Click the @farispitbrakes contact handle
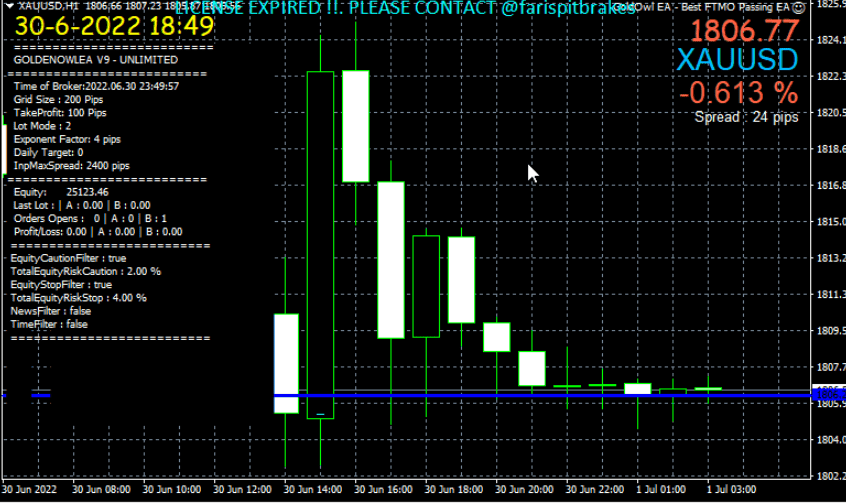Image resolution: width=846 pixels, height=503 pixels. pyautogui.click(x=567, y=8)
